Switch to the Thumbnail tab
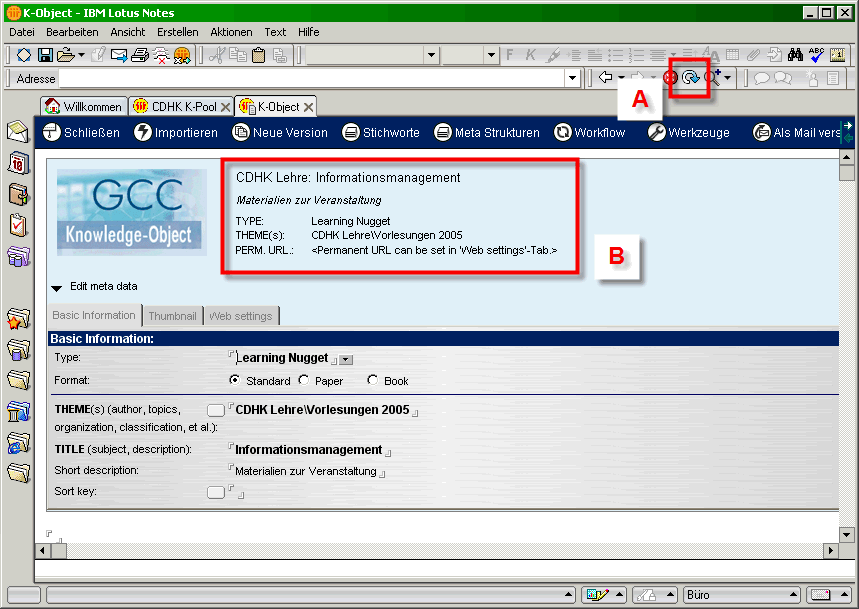Viewport: 859px width, 609px height. click(x=173, y=316)
